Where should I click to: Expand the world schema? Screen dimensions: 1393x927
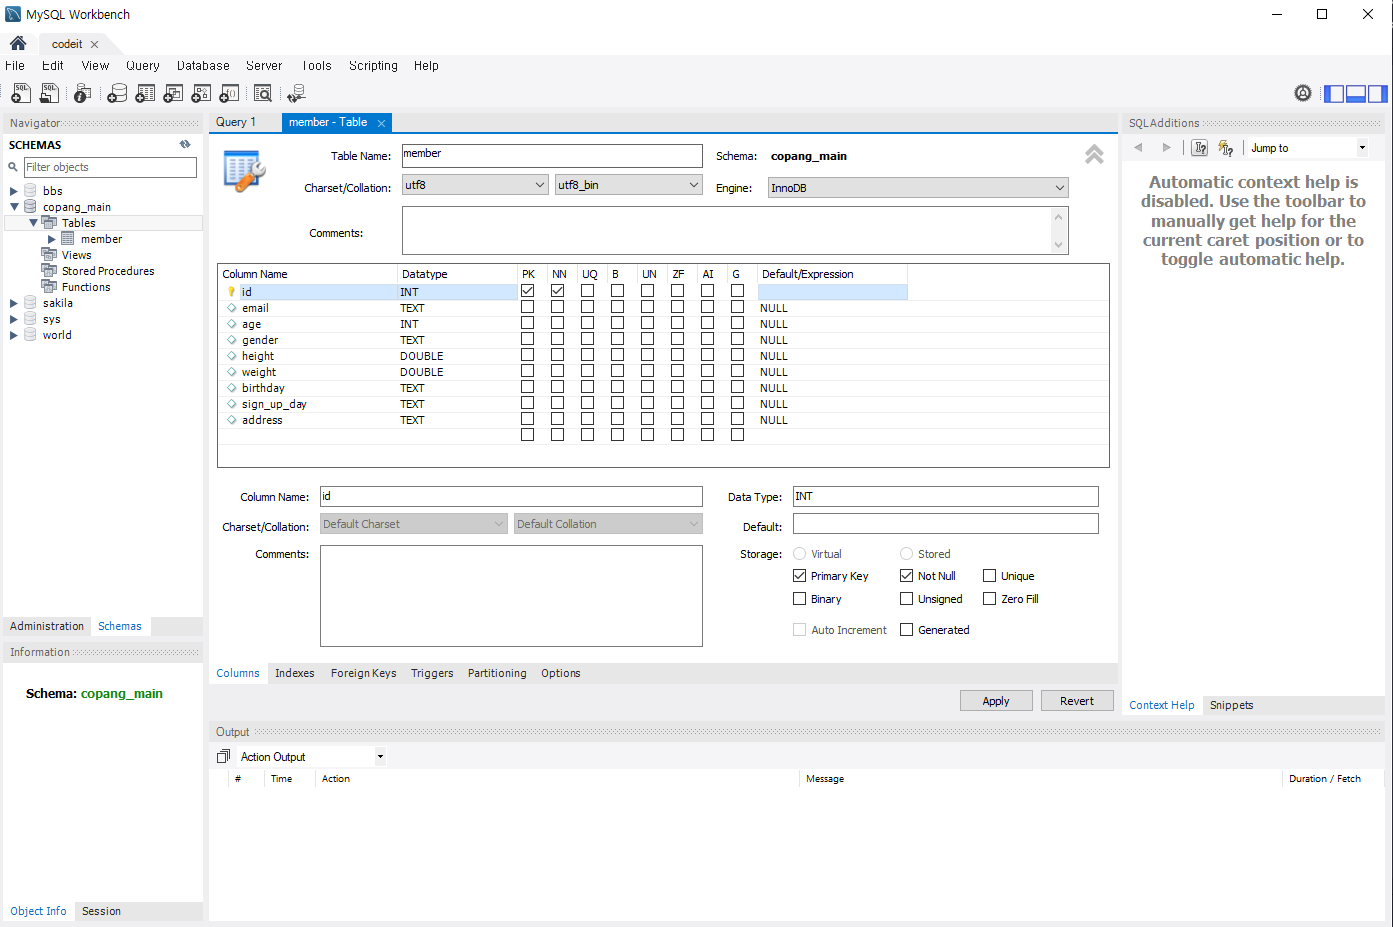tap(14, 335)
